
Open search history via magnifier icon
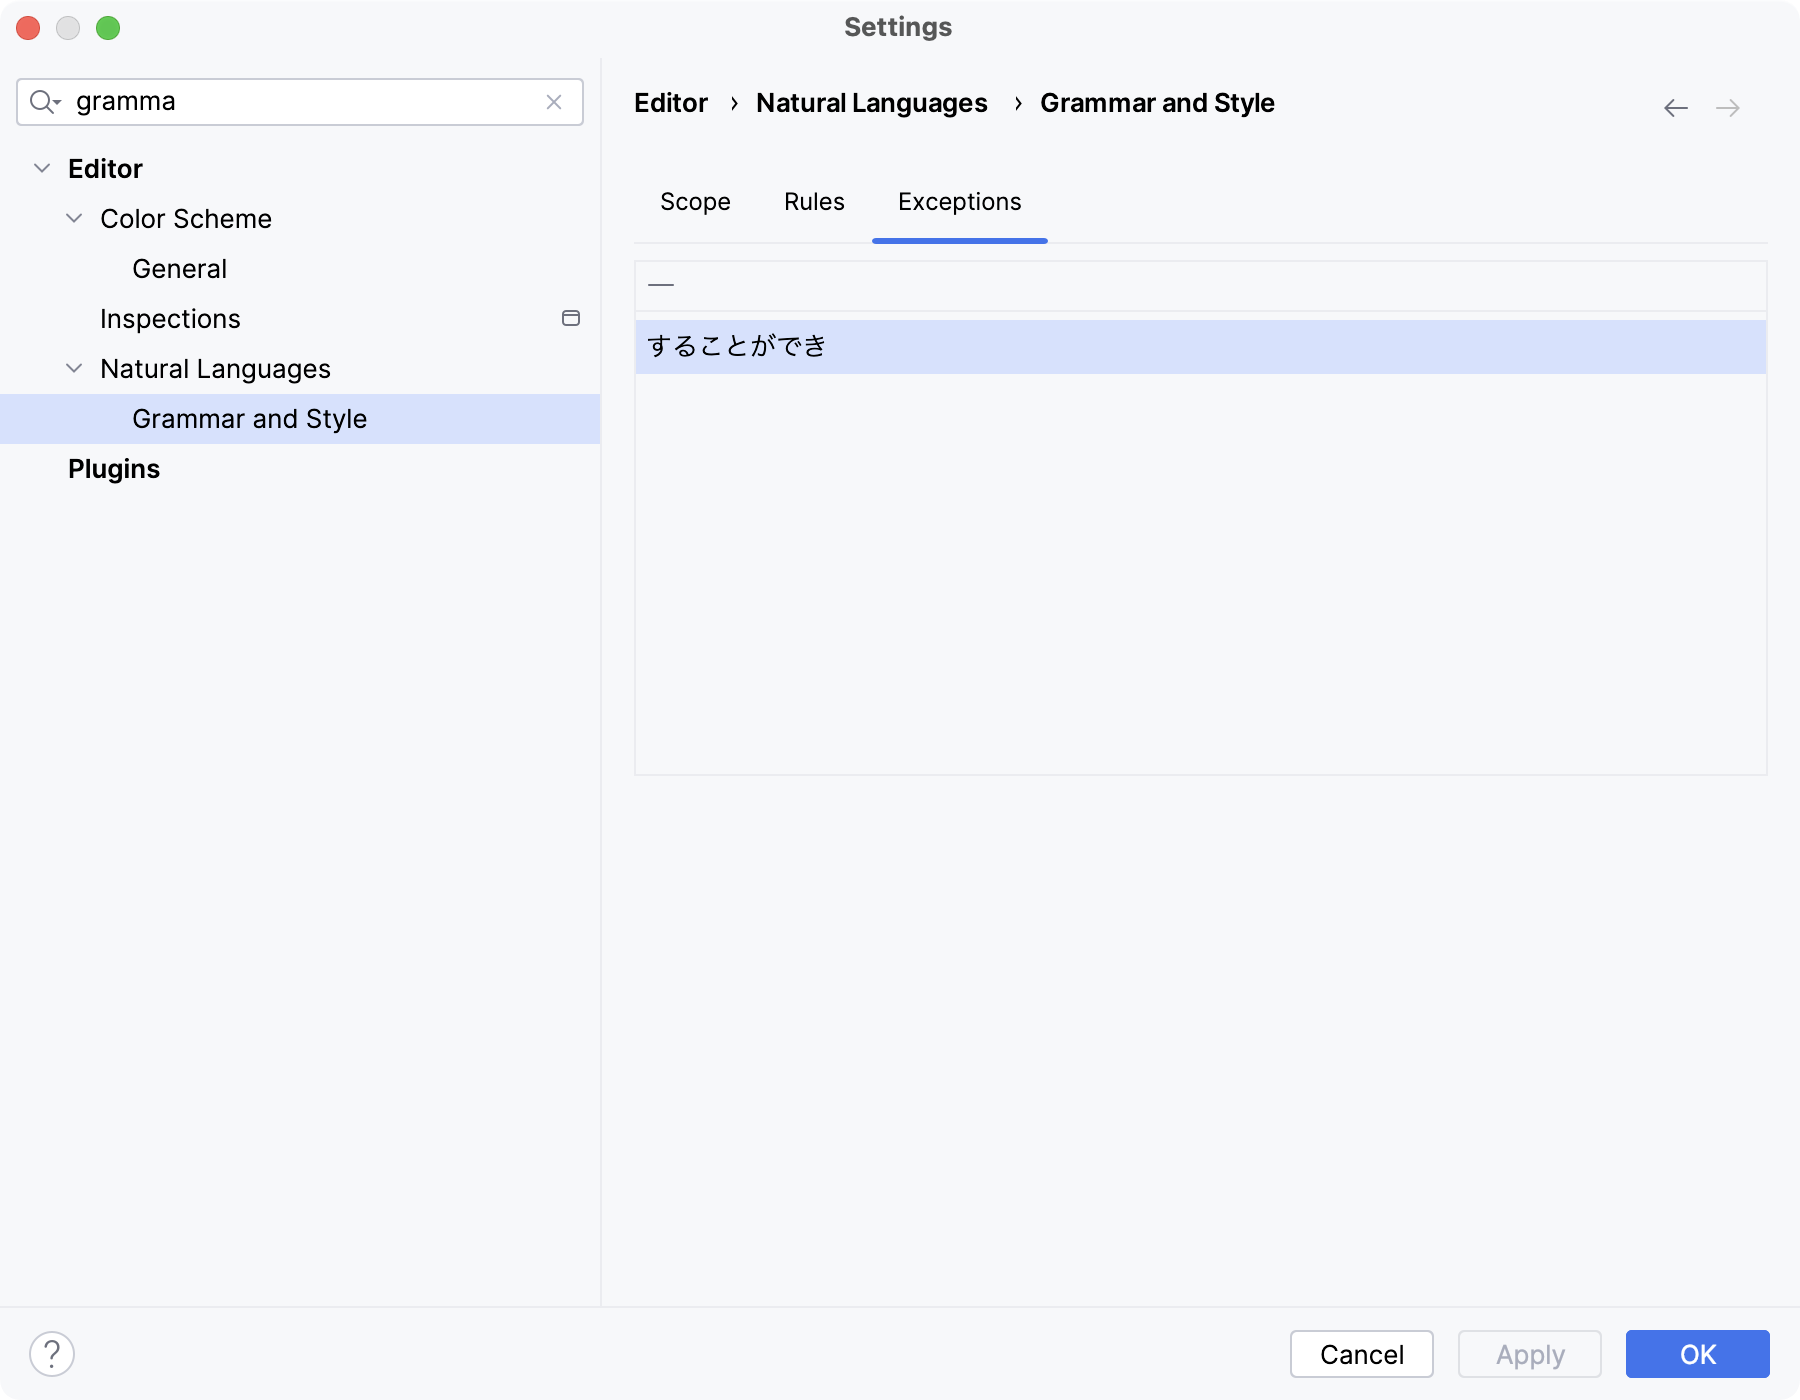tap(44, 102)
